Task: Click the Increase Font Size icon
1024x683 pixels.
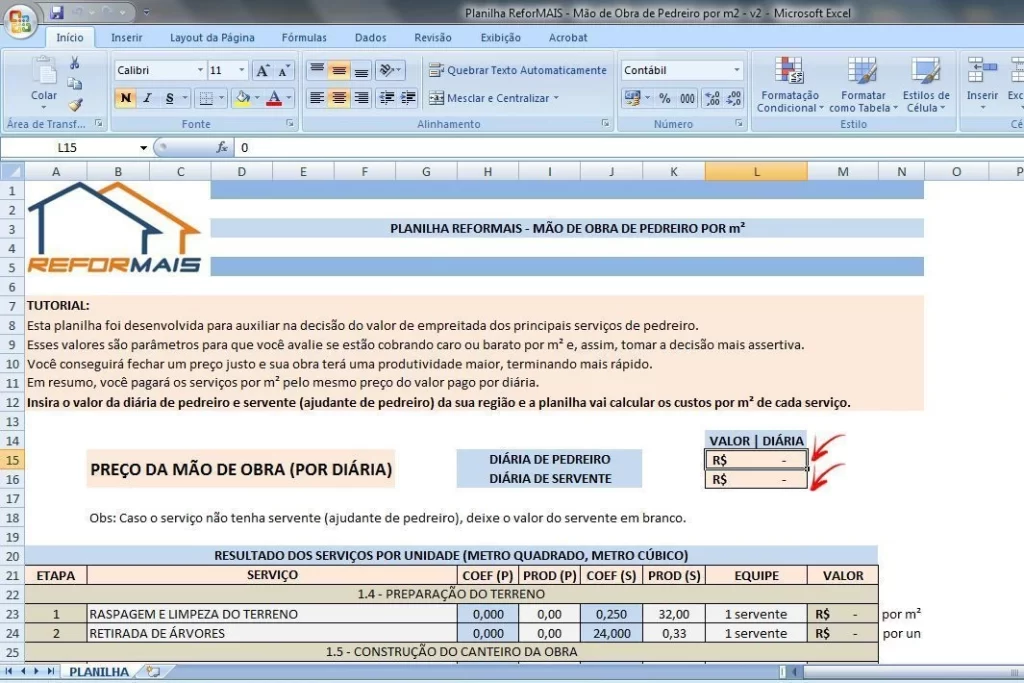Action: tap(262, 71)
